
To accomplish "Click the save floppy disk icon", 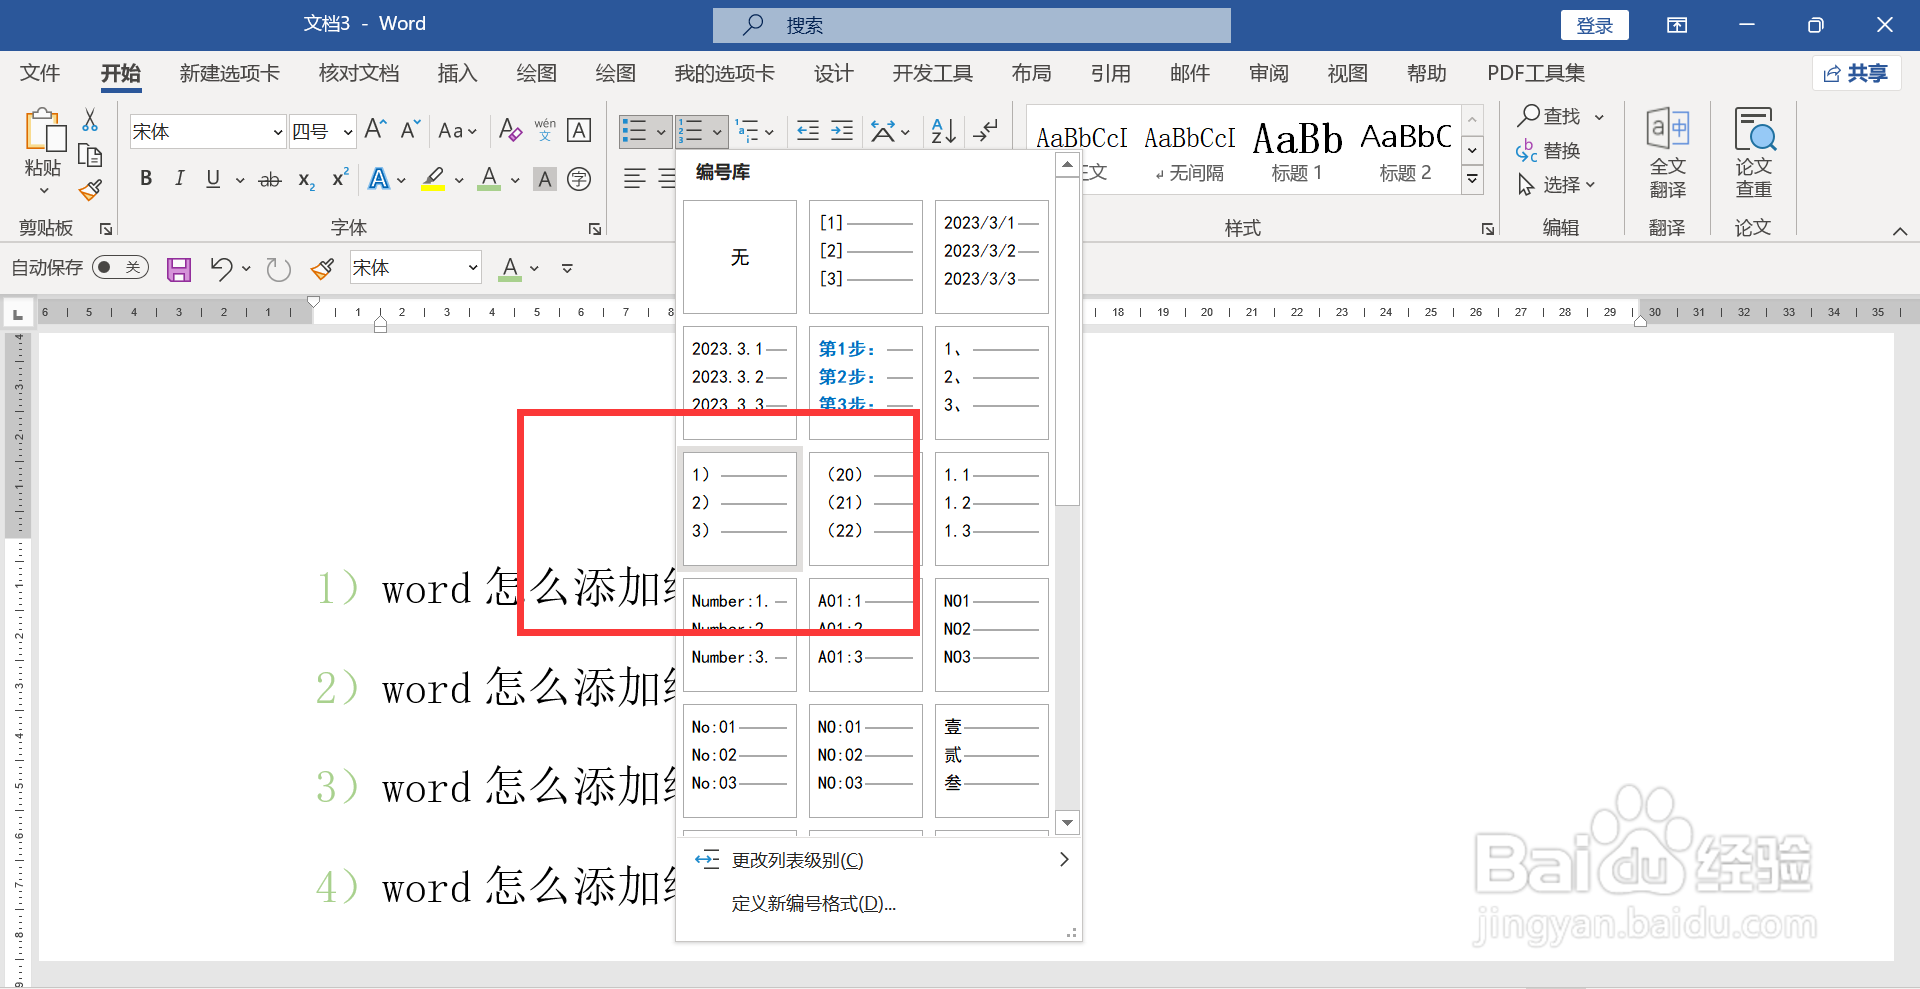I will (179, 269).
